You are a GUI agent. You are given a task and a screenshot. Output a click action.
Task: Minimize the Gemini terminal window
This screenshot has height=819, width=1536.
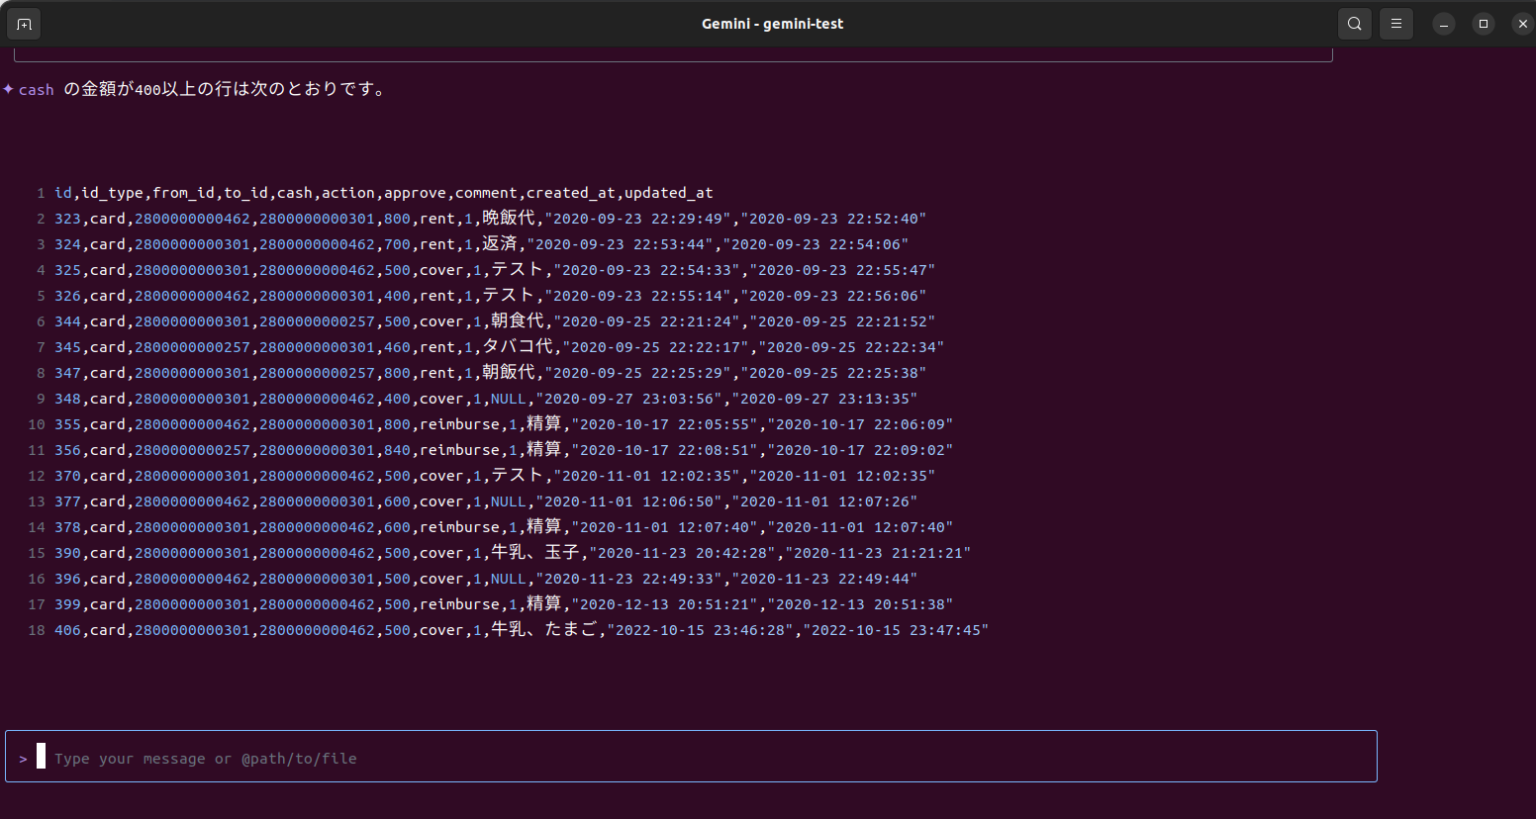click(x=1443, y=24)
